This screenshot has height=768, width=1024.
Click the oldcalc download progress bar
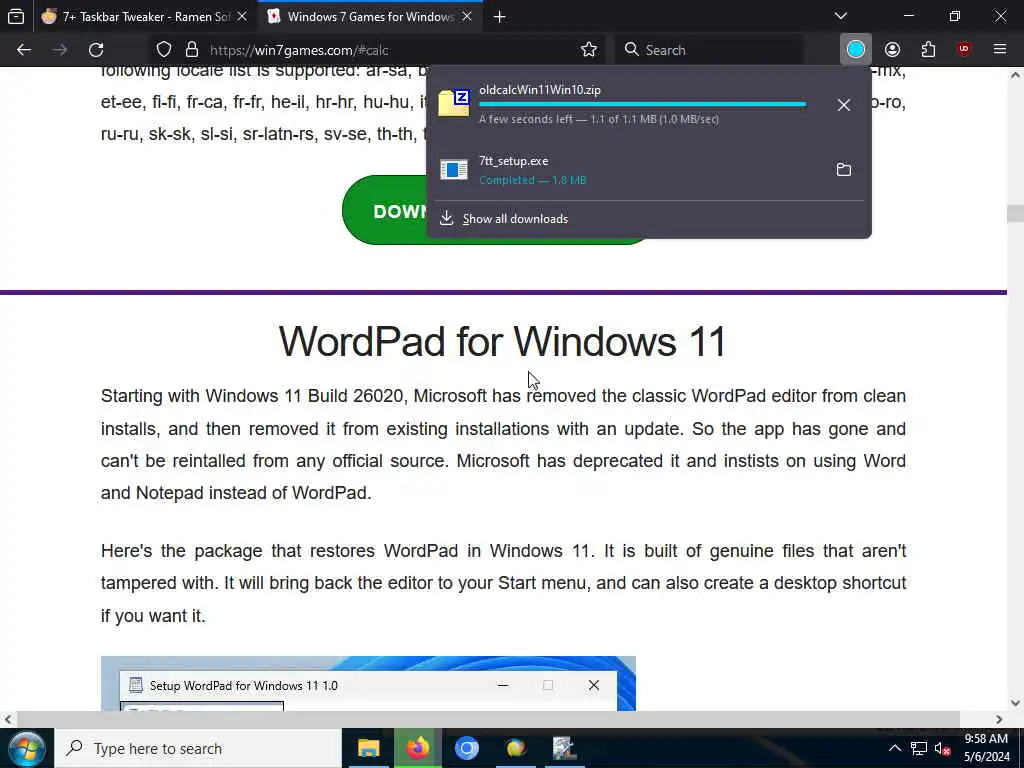[643, 104]
